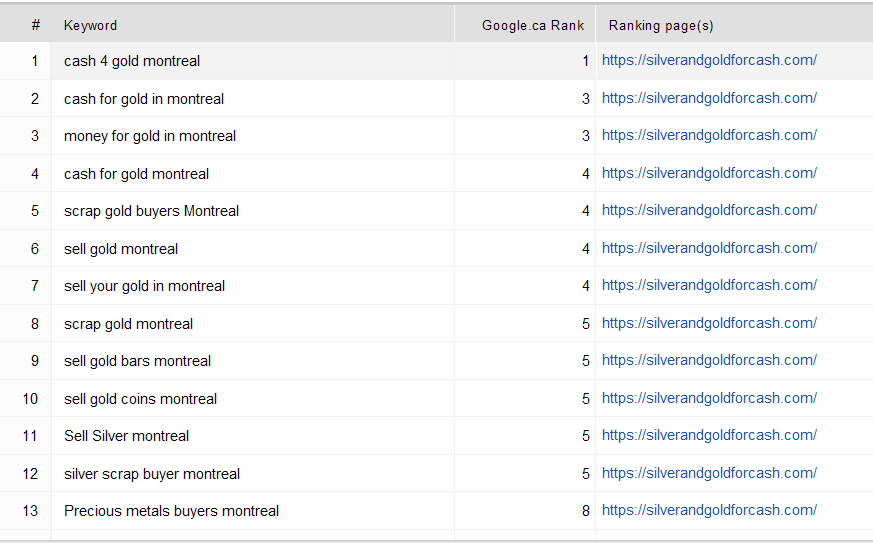Select keyword 'sell your gold in montreal'
This screenshot has width=873, height=543.
[x=144, y=286]
